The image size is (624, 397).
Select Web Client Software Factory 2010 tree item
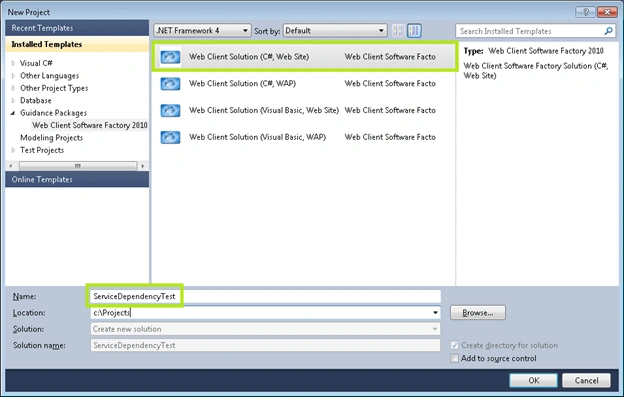[x=90, y=125]
